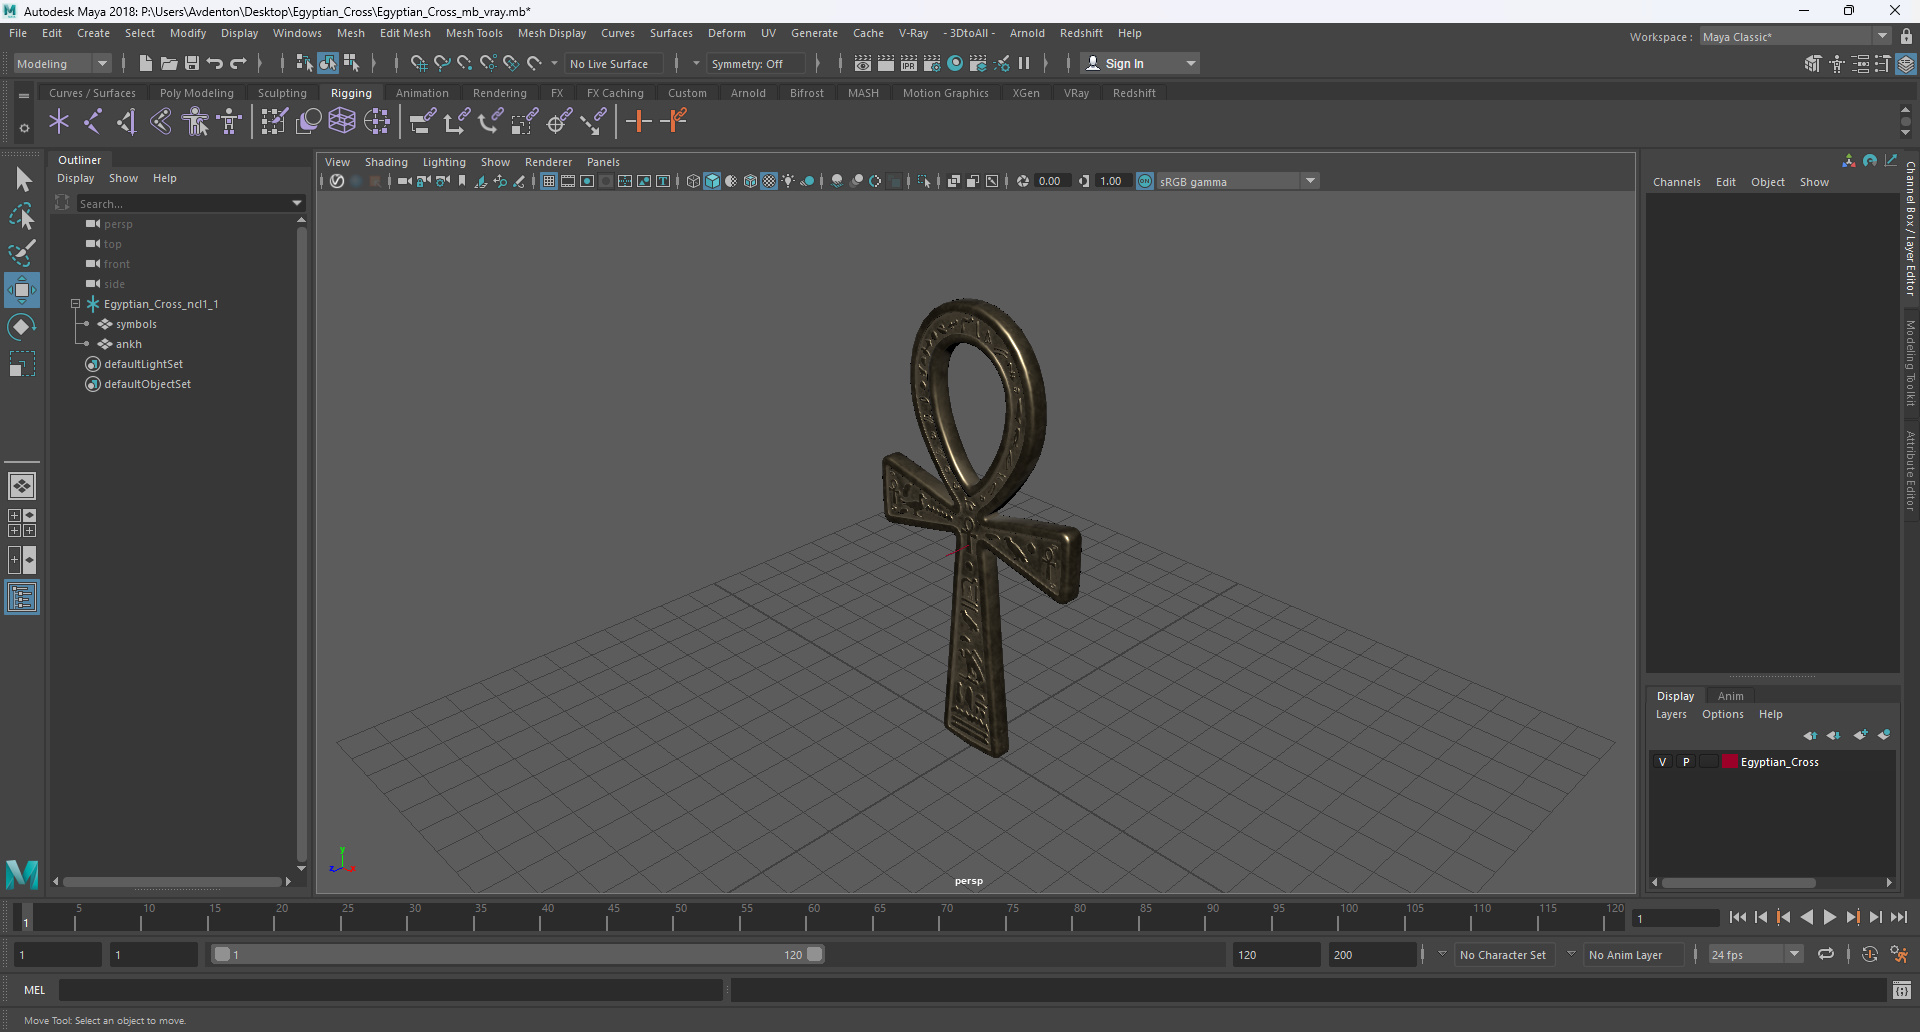
Task: Click the frame 60 mark on timeline
Action: point(812,915)
